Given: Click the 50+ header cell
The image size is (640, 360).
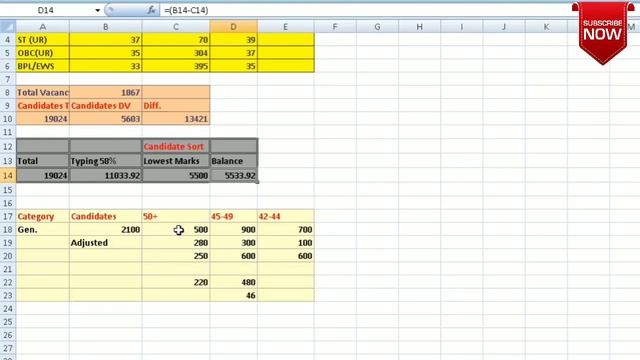Looking at the screenshot, I should pyautogui.click(x=176, y=216).
